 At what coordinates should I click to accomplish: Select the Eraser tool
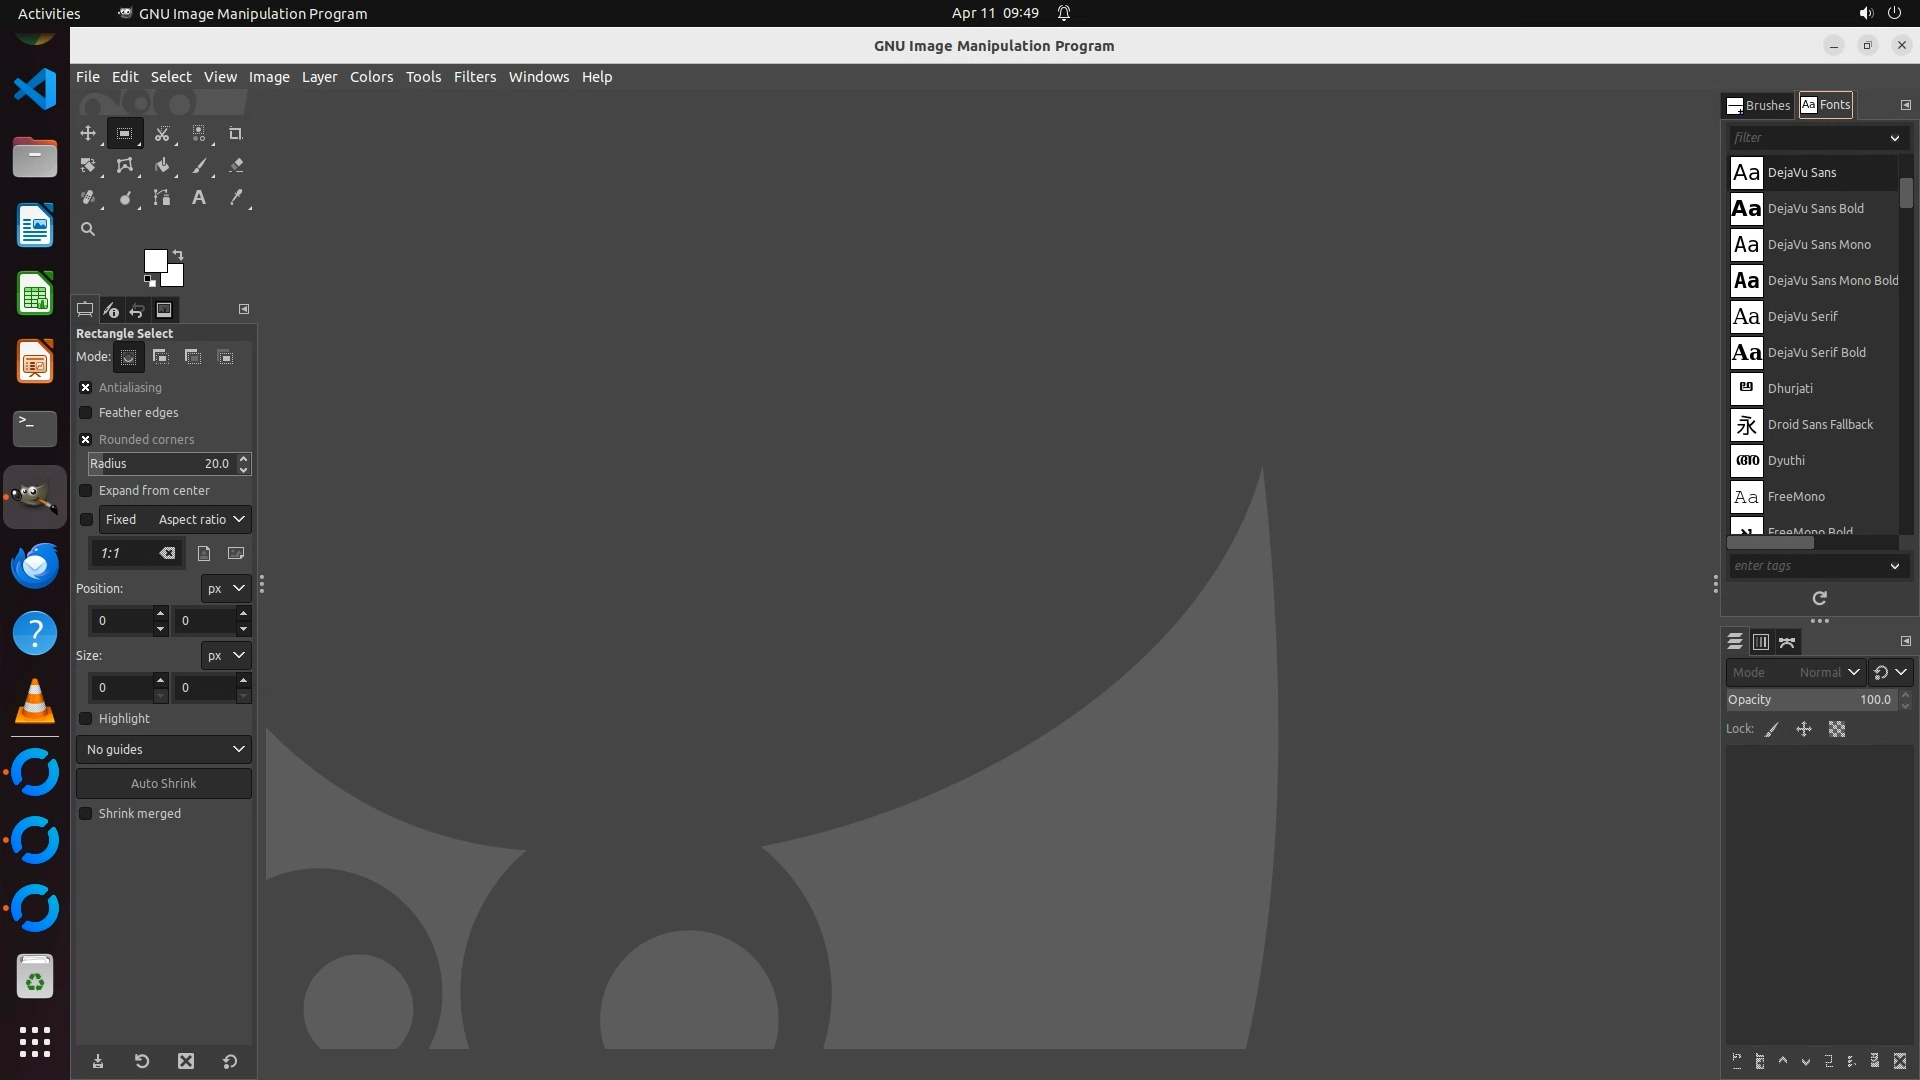pyautogui.click(x=236, y=166)
